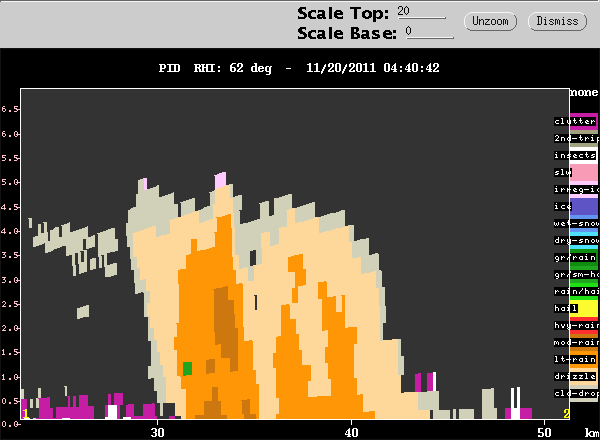The image size is (600, 440).
Task: Click the drizzle legend entry
Action: pos(575,376)
